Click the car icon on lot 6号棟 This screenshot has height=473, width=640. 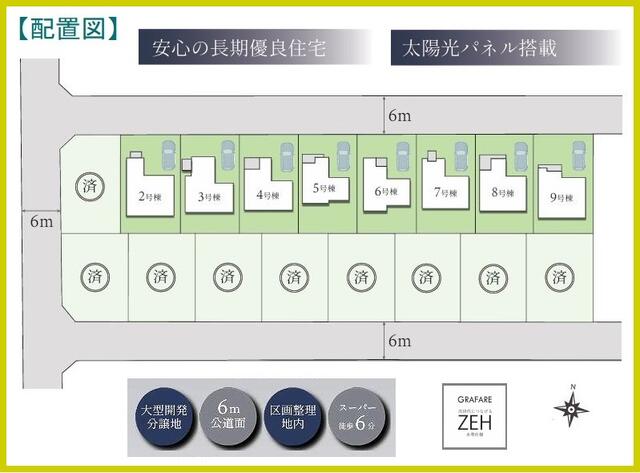coord(402,157)
